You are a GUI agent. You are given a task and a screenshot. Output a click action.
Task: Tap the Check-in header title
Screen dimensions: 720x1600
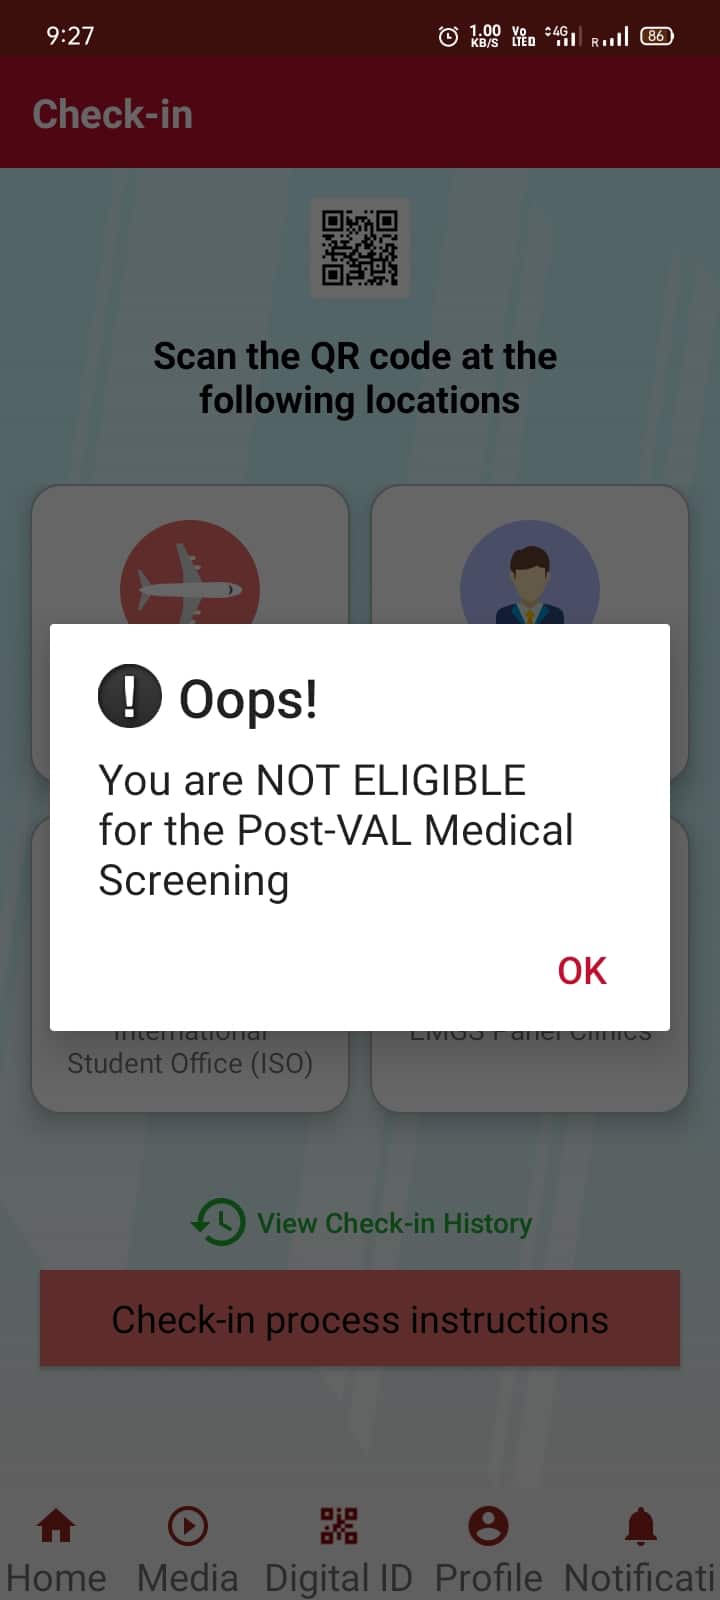112,114
